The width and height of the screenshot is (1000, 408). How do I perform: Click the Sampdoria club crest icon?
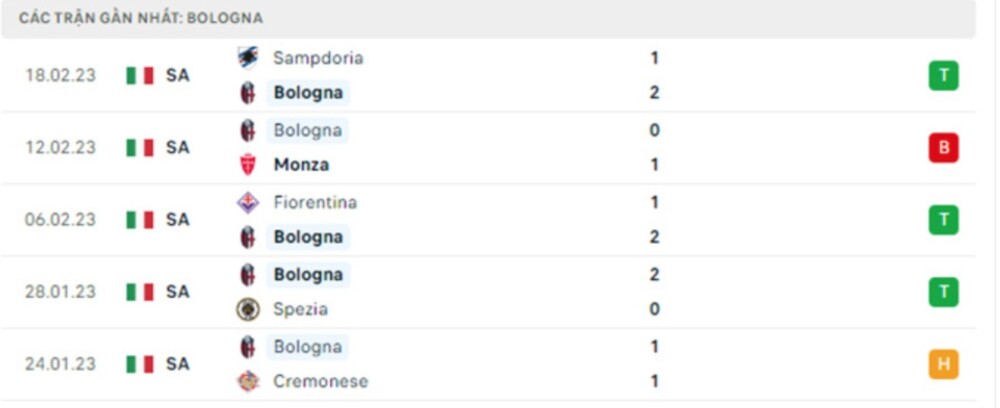click(247, 58)
